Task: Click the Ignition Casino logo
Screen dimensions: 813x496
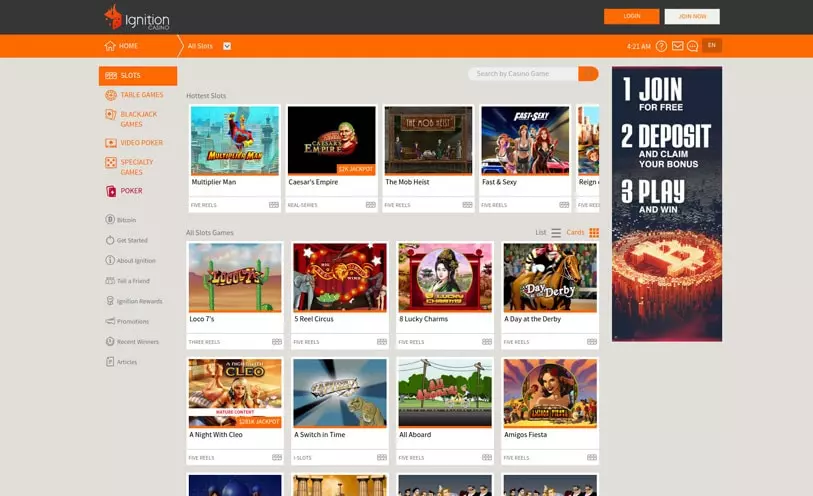Action: click(137, 18)
